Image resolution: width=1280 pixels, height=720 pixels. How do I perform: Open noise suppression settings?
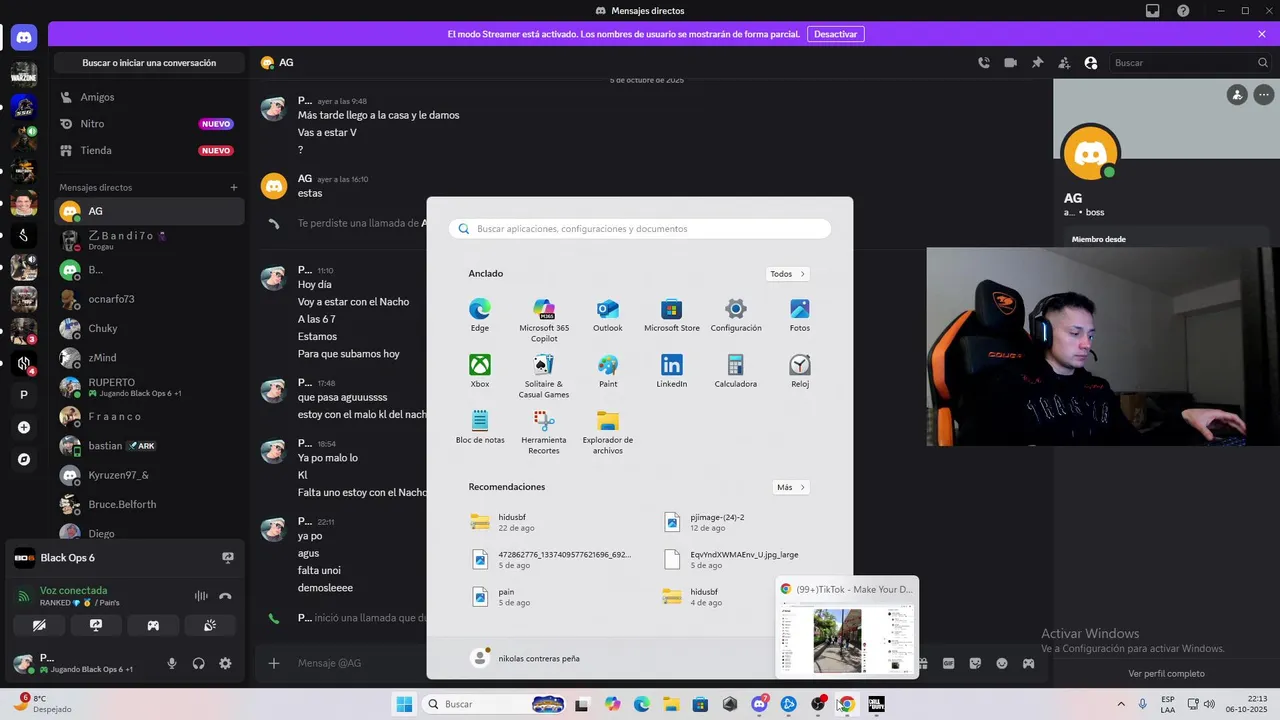pyautogui.click(x=201, y=596)
